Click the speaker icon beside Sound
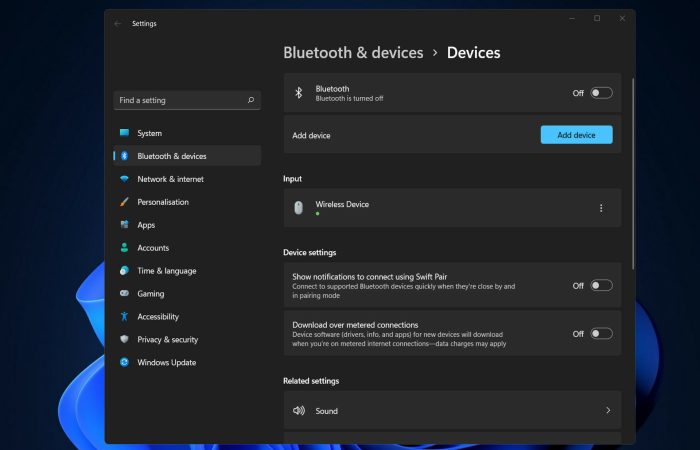Image resolution: width=700 pixels, height=450 pixels. click(x=299, y=411)
